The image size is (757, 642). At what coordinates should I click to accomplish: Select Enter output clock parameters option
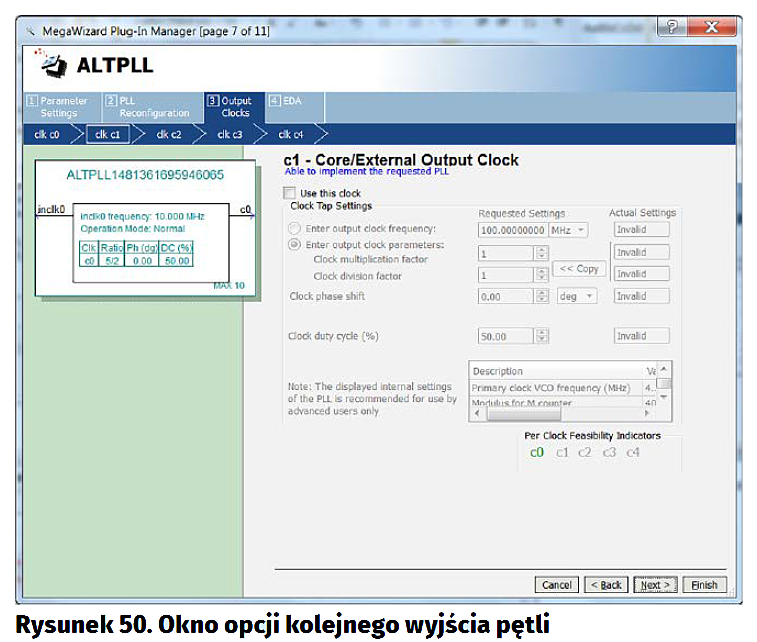(x=295, y=245)
